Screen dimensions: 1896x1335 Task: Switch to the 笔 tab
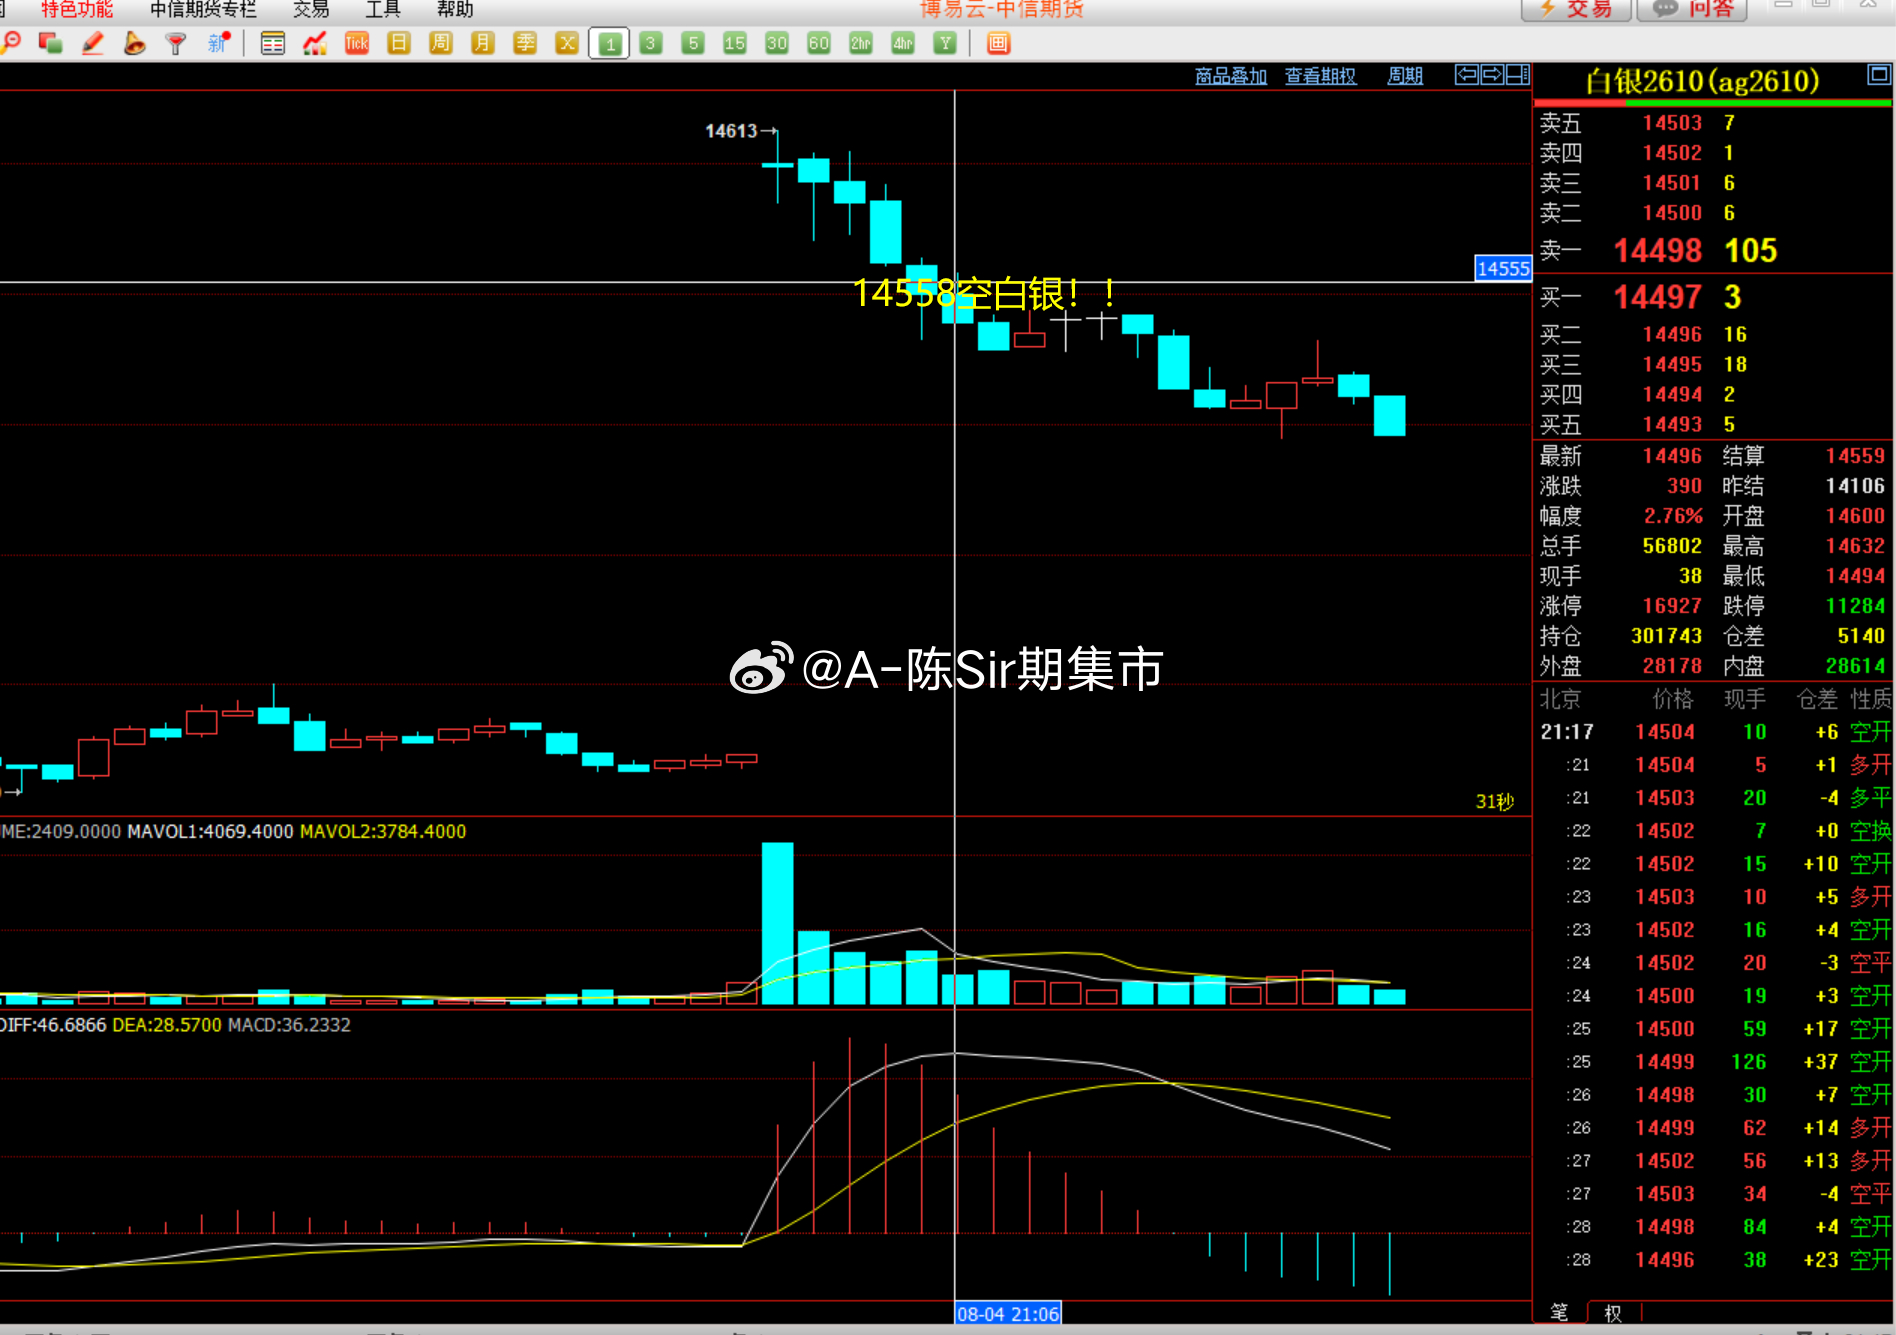pyautogui.click(x=1559, y=1312)
